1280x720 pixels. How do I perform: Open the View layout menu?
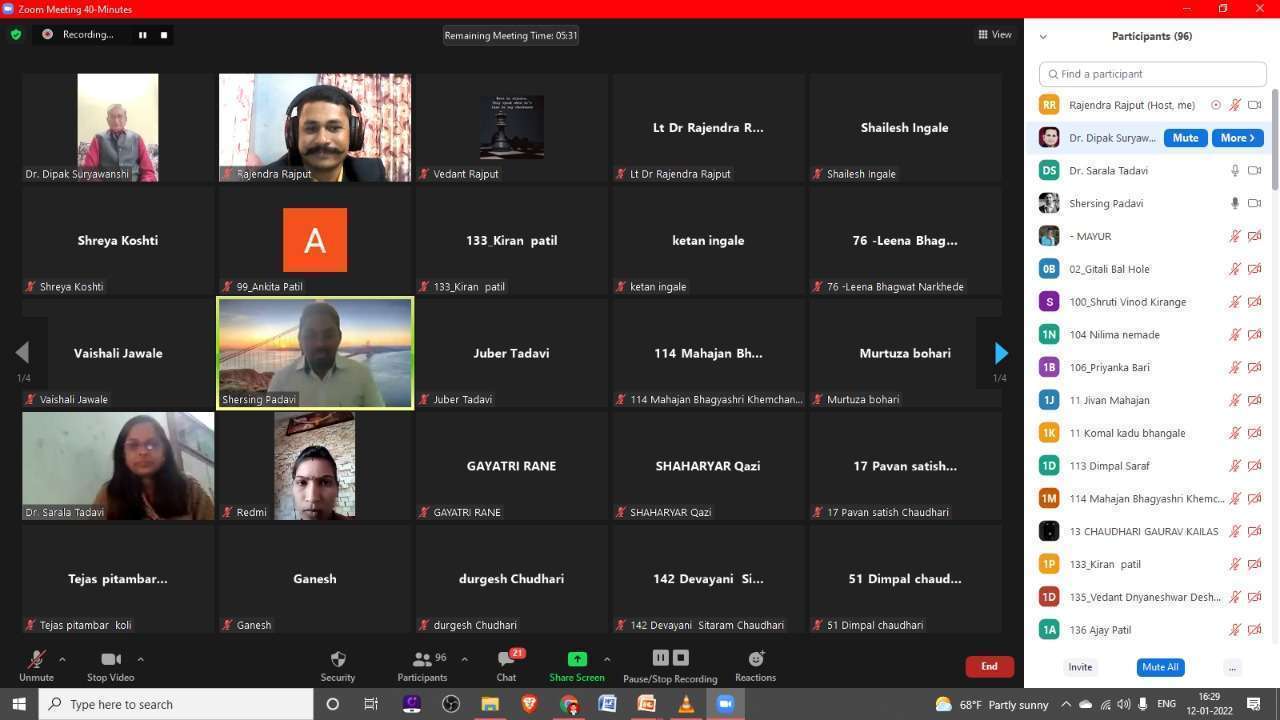coord(995,35)
